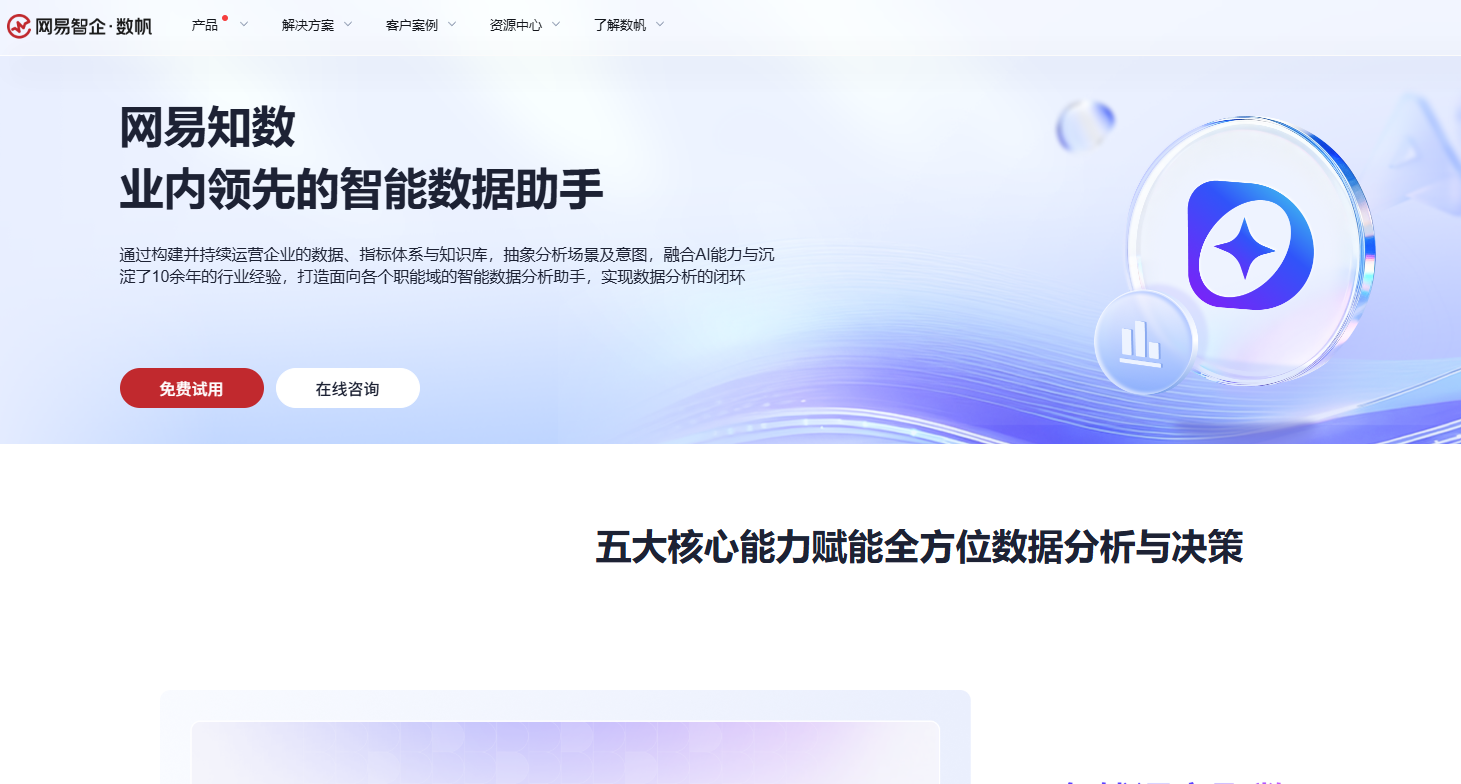This screenshot has height=784, width=1461.
Task: Click the white card below the section heading
Action: click(566, 738)
